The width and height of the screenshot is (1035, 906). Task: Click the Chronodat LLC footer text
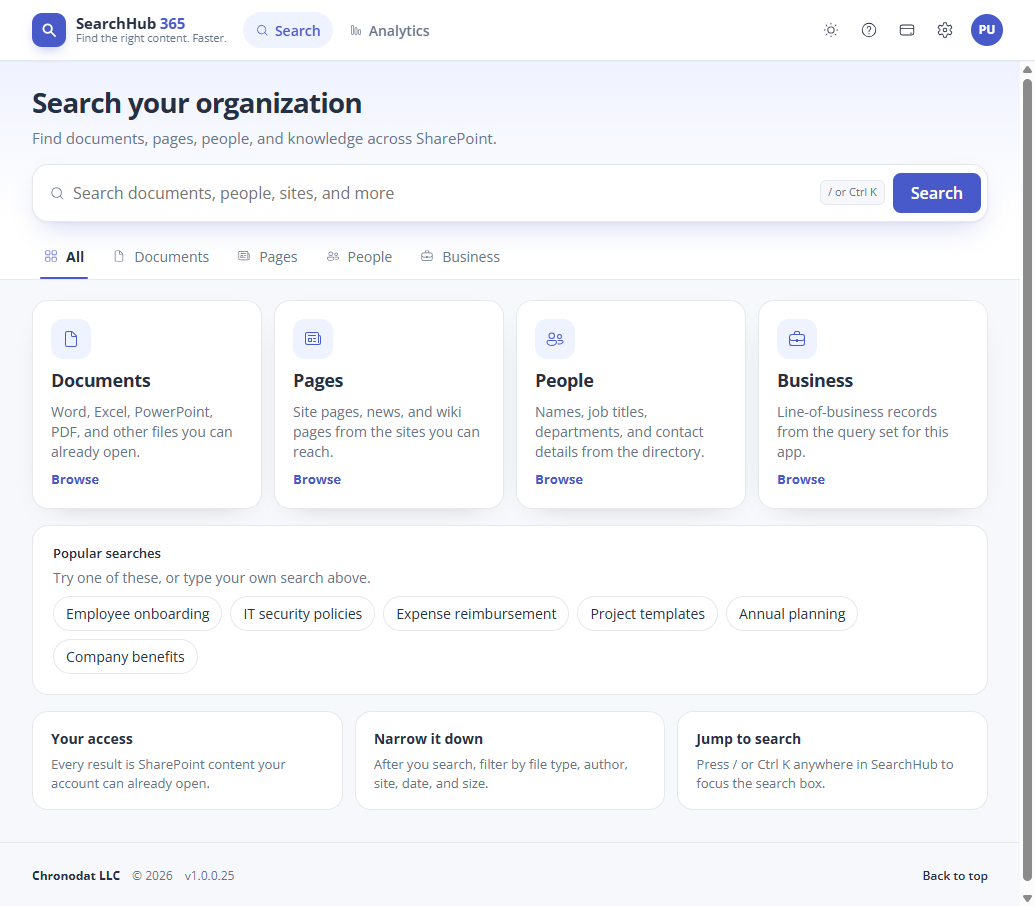76,876
